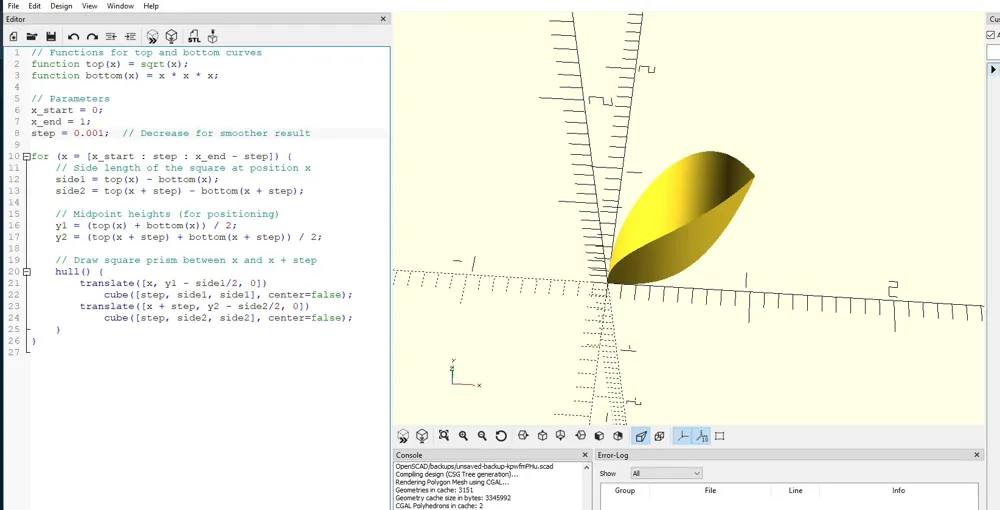Indent the selected code
Image resolution: width=1000 pixels, height=510 pixels.
130,37
